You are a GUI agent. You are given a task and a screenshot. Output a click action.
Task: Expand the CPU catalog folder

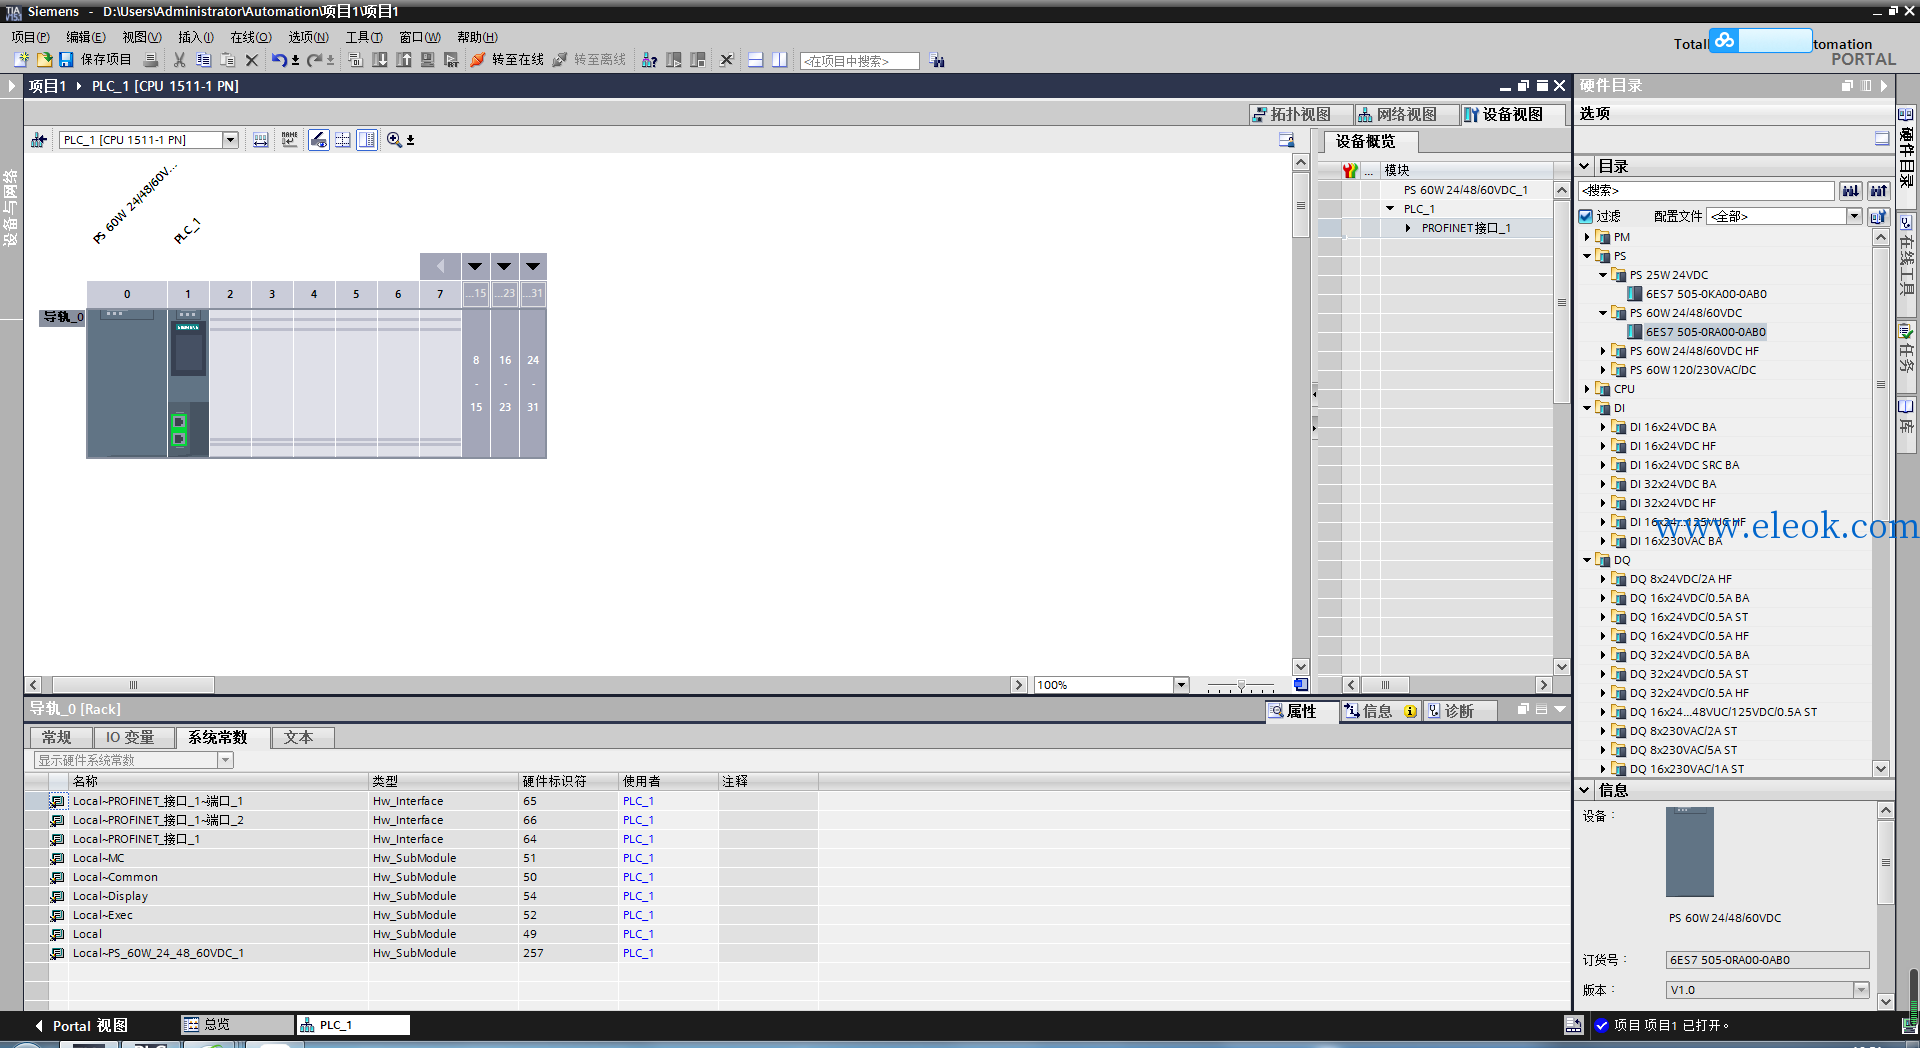(x=1587, y=389)
